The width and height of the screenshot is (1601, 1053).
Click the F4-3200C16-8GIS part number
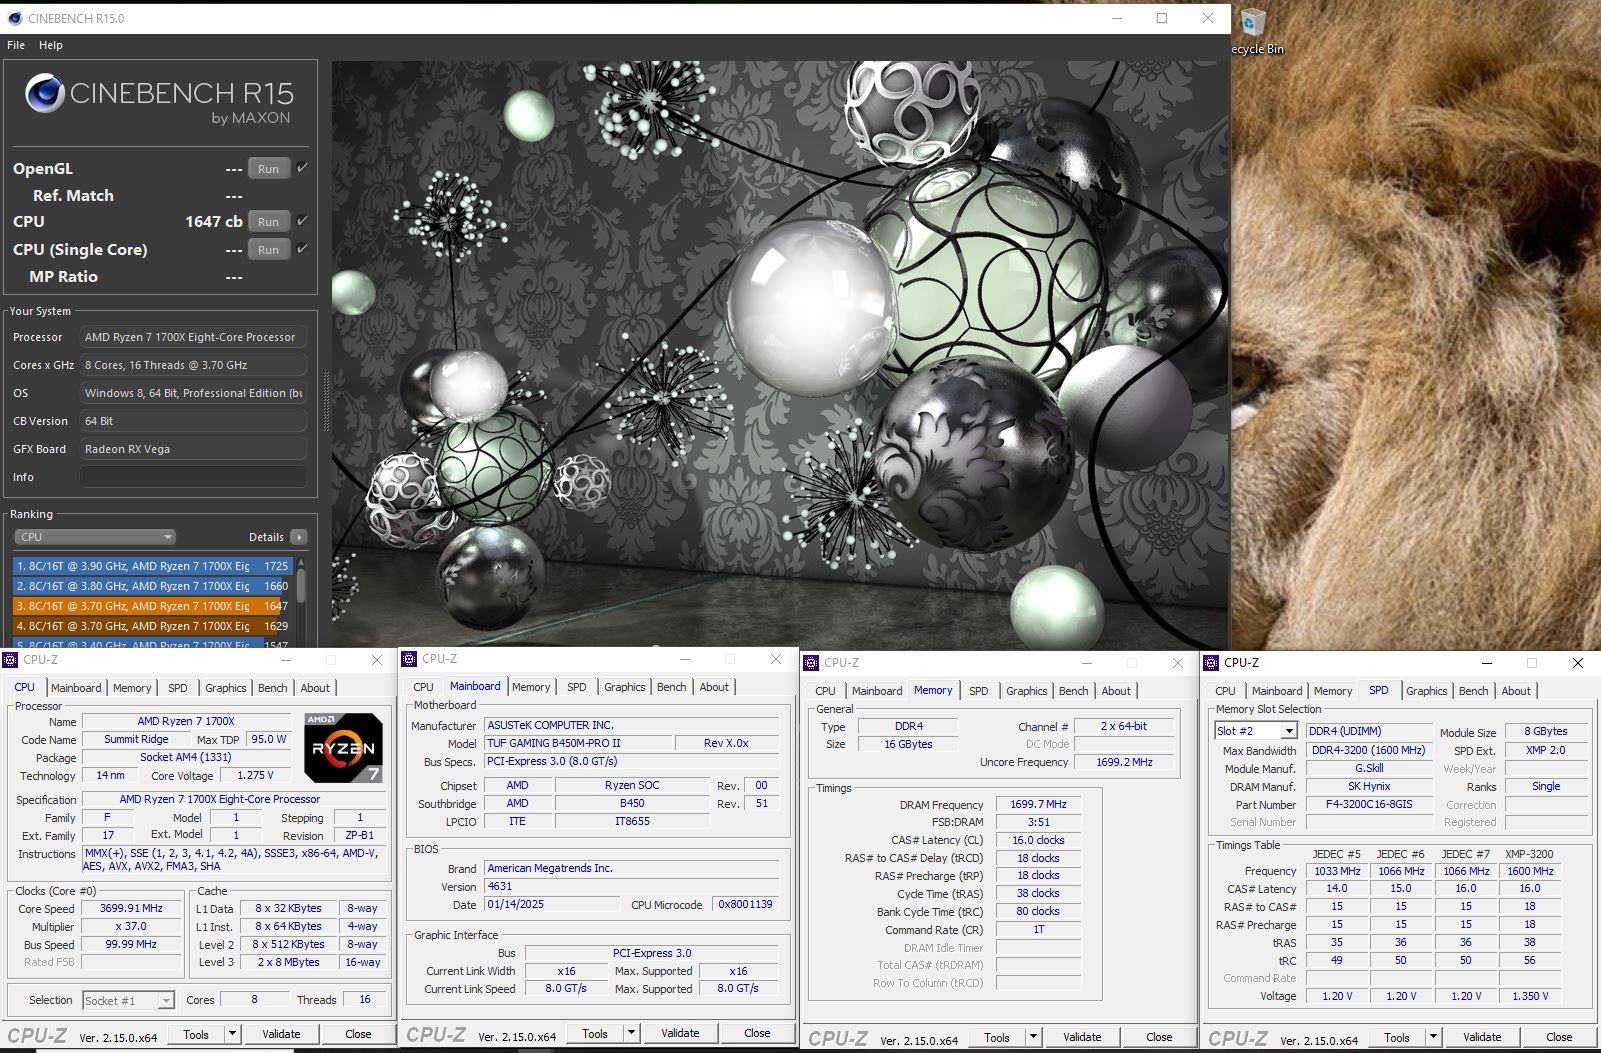[x=1369, y=804]
